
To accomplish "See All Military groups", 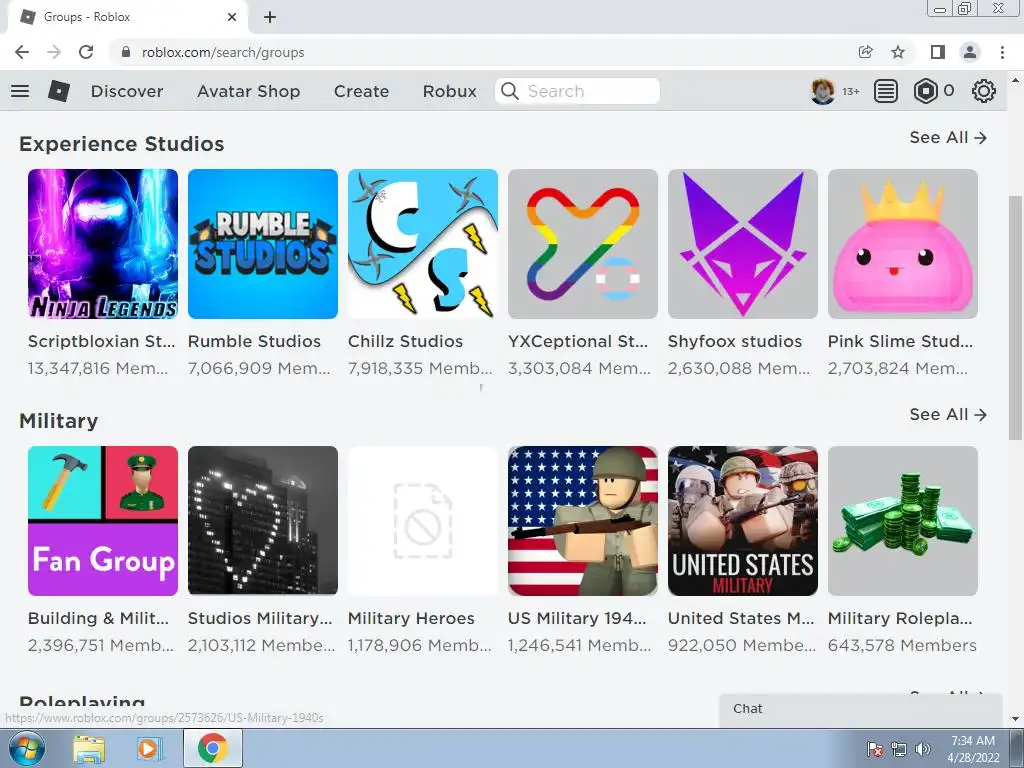I will pos(948,415).
